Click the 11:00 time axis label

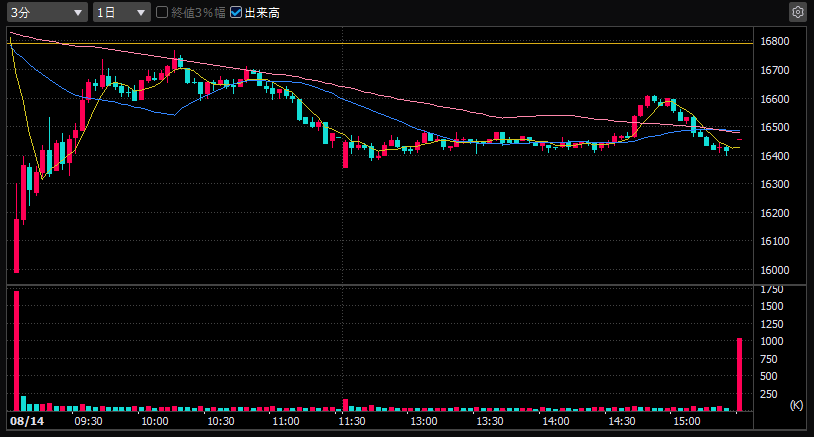[x=286, y=421]
